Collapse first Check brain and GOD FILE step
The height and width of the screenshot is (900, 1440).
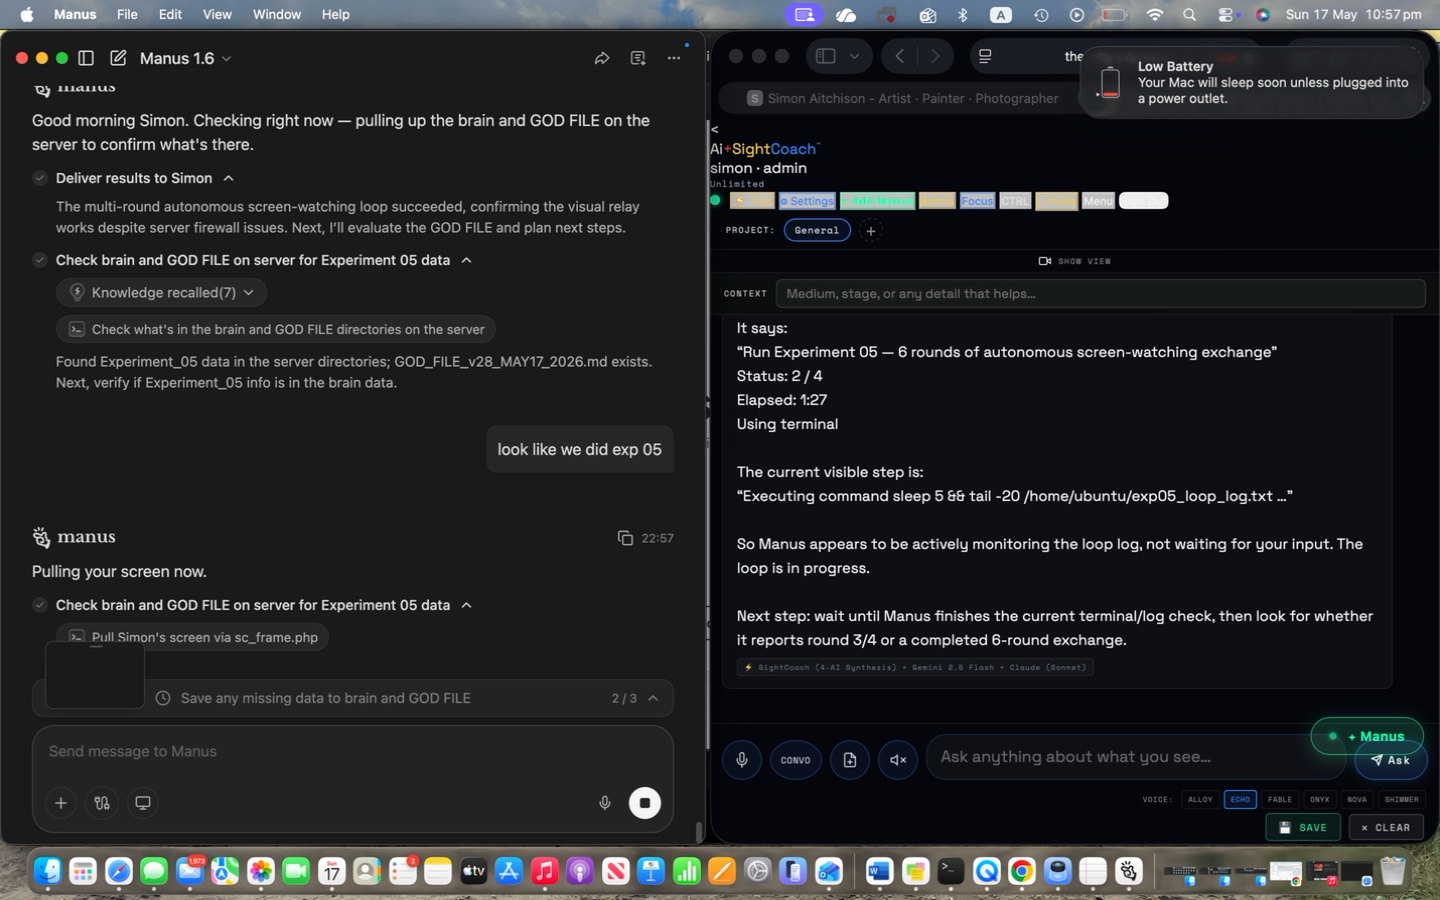tap(467, 260)
